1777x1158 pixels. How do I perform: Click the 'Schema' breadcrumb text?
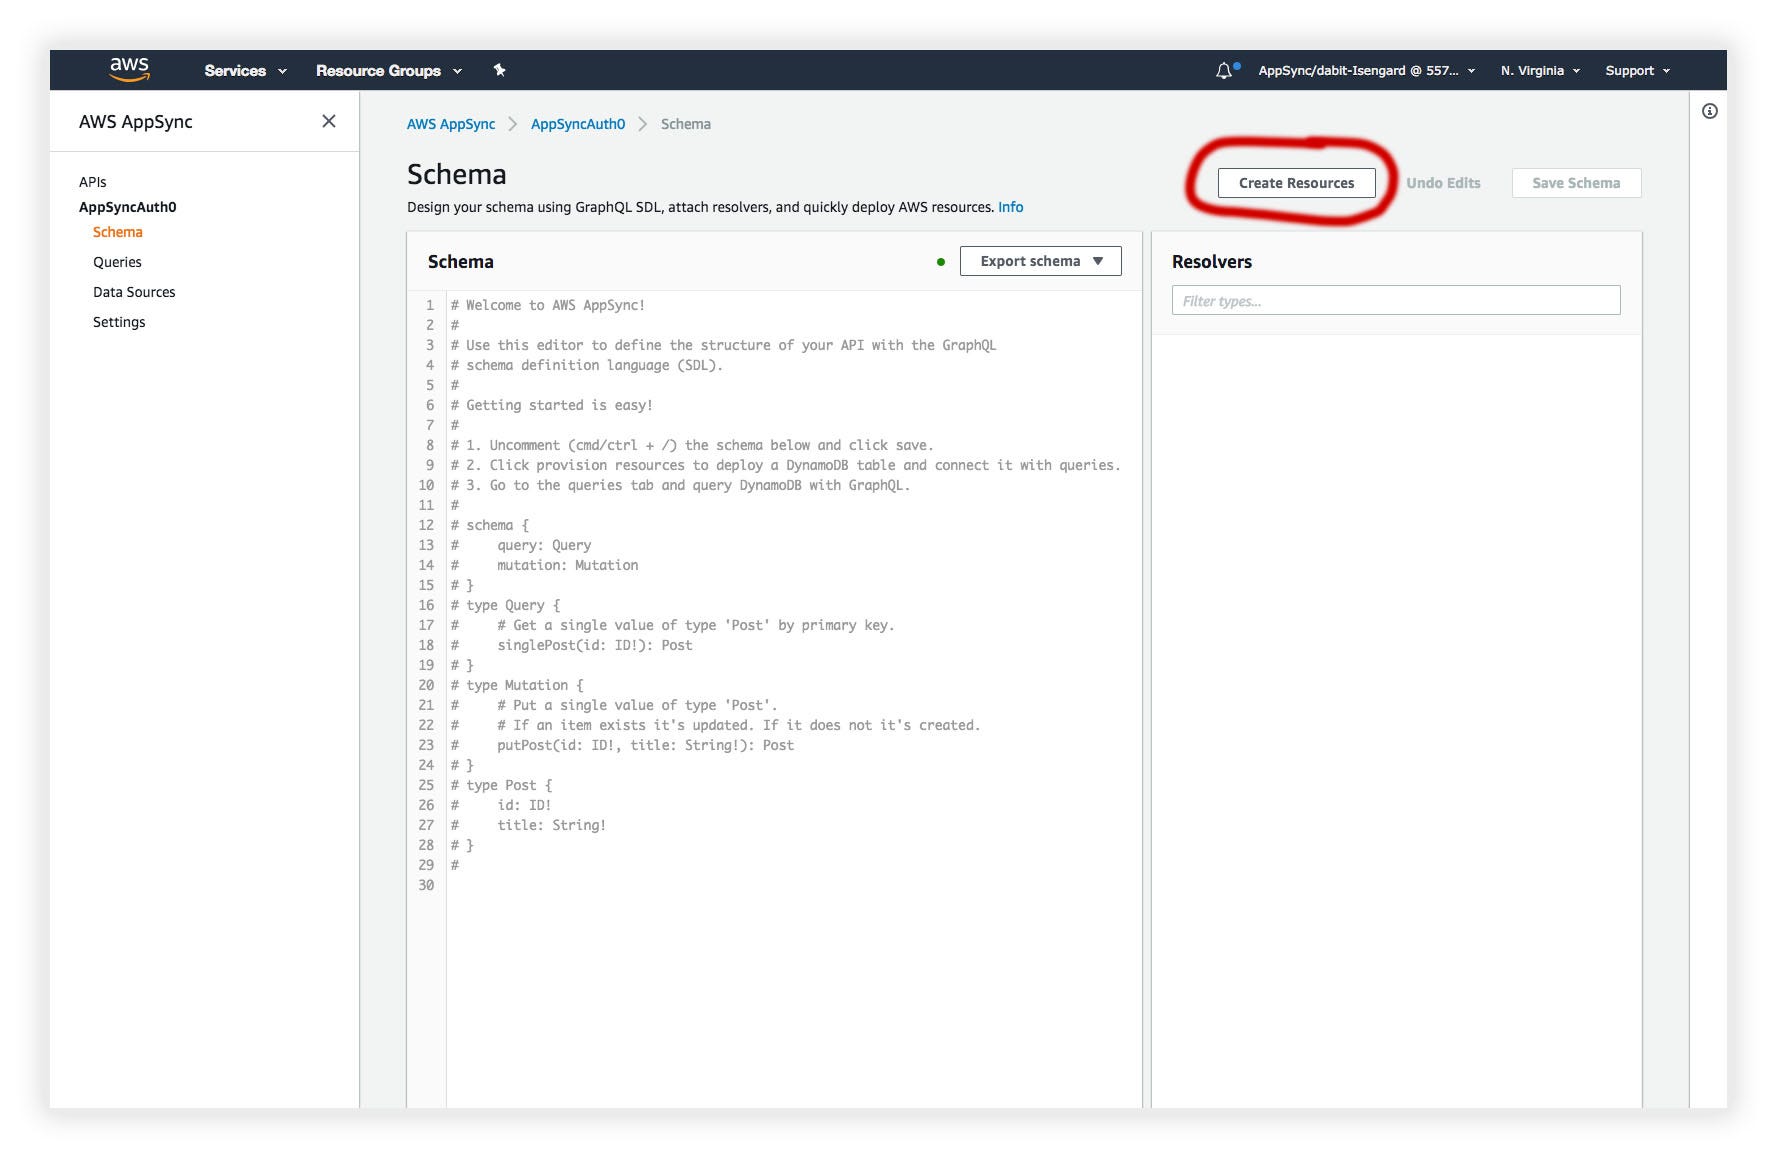click(686, 124)
